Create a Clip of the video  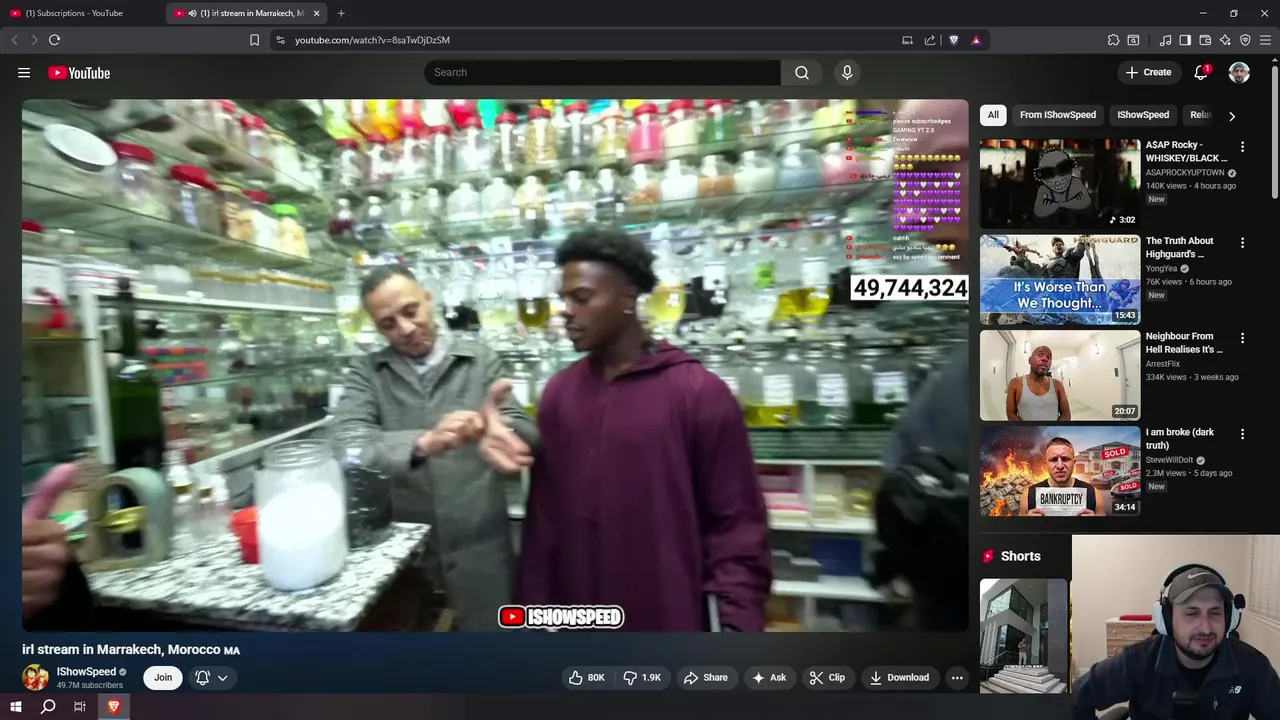click(827, 677)
